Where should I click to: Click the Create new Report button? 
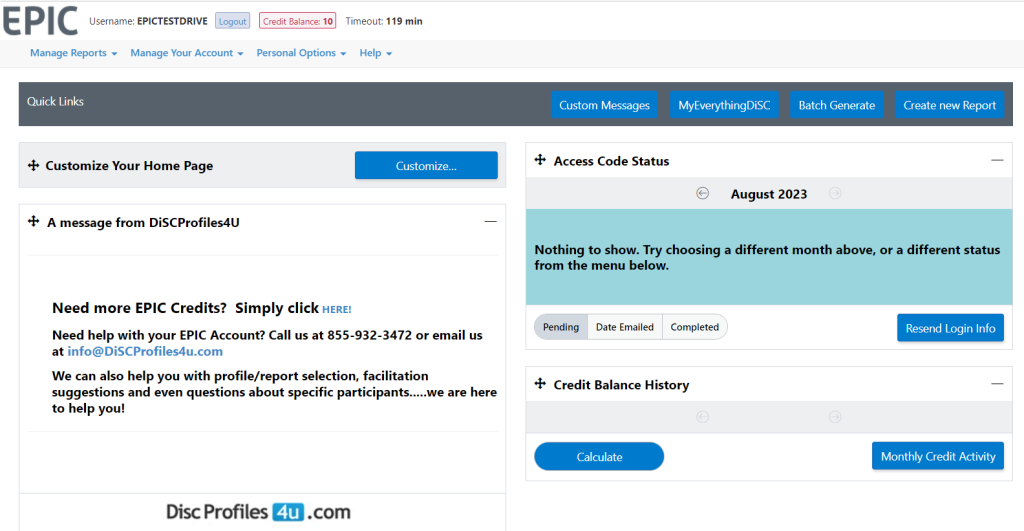pyautogui.click(x=949, y=105)
